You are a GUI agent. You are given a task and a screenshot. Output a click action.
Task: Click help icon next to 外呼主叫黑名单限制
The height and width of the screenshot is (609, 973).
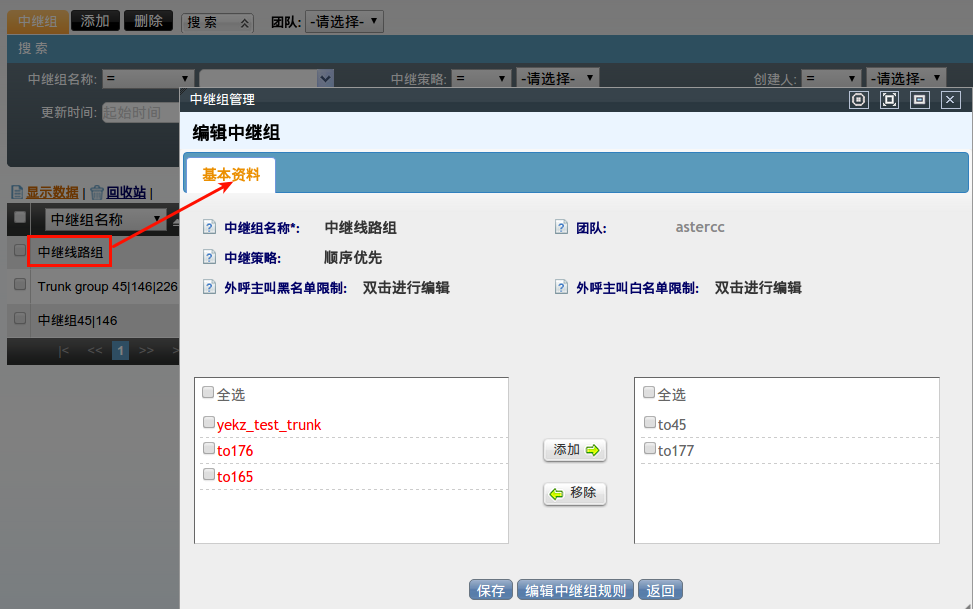(x=209, y=287)
